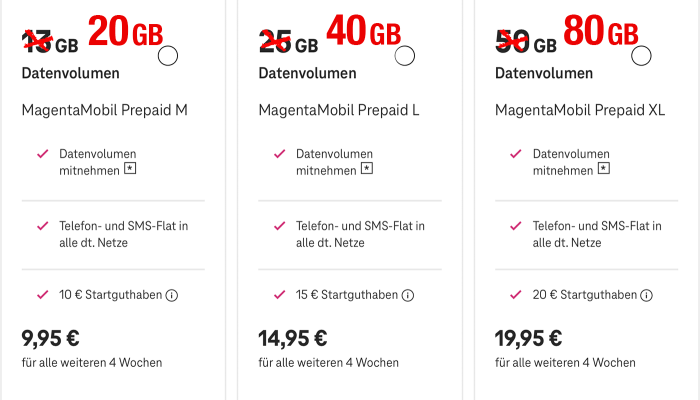The height and width of the screenshot is (400, 700).
Task: Select the 80 GB Prepaid XL radio button
Action: click(643, 56)
